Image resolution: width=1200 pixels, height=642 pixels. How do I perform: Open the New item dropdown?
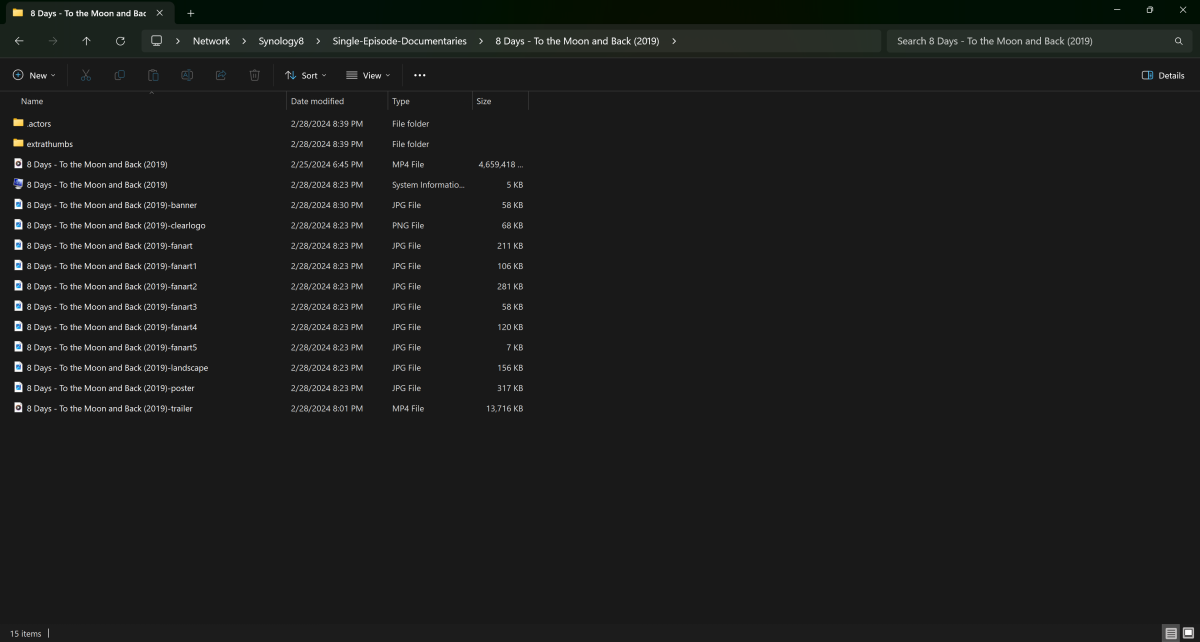[34, 75]
